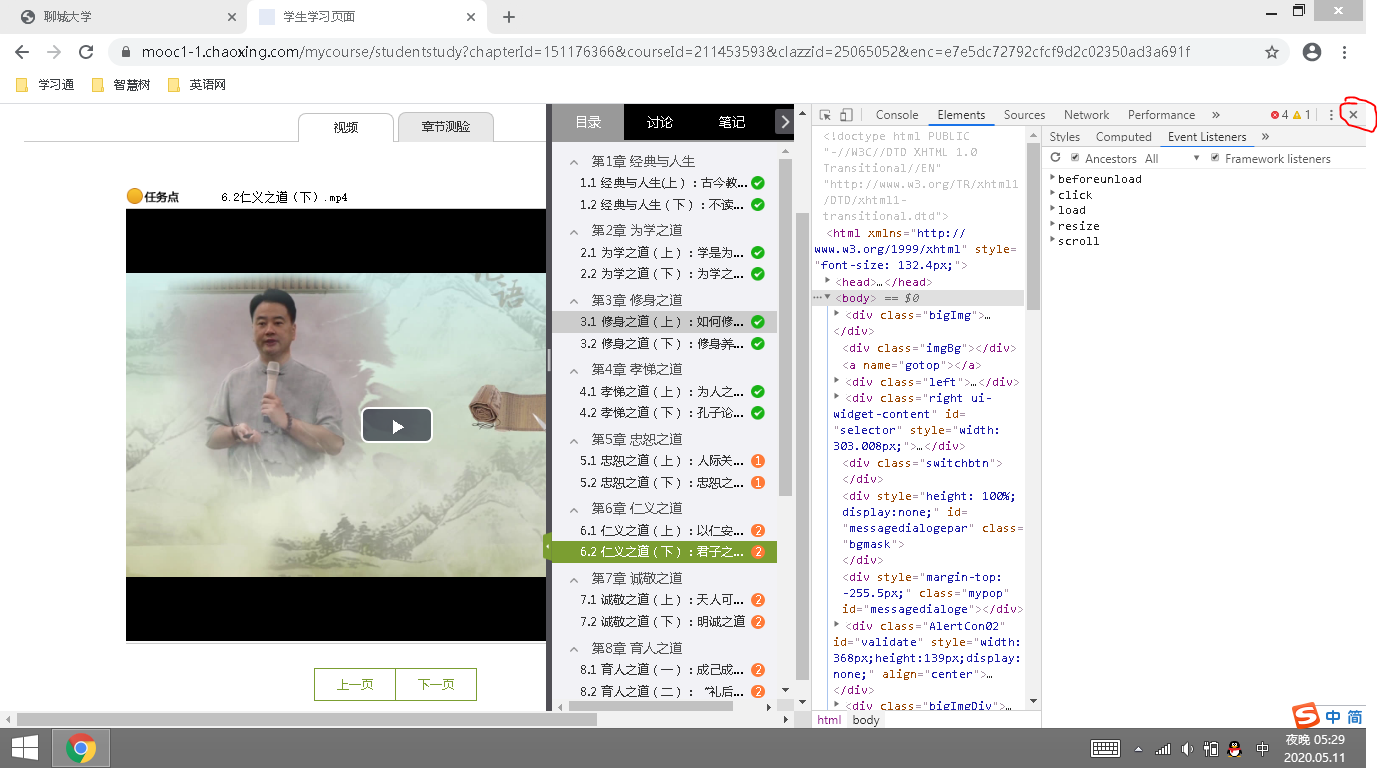Open the 讨论 panel tab
The image size is (1377, 768).
(x=660, y=122)
